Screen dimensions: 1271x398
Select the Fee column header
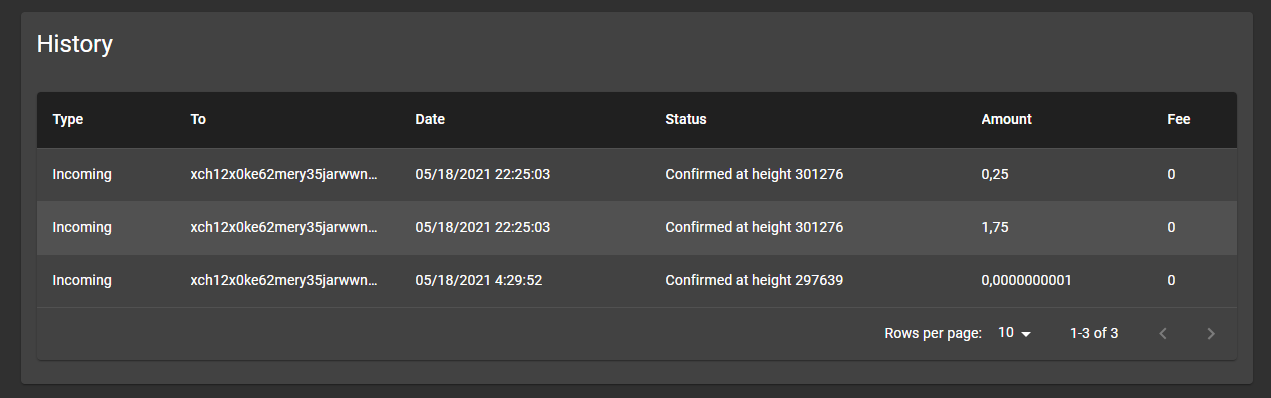click(1179, 119)
